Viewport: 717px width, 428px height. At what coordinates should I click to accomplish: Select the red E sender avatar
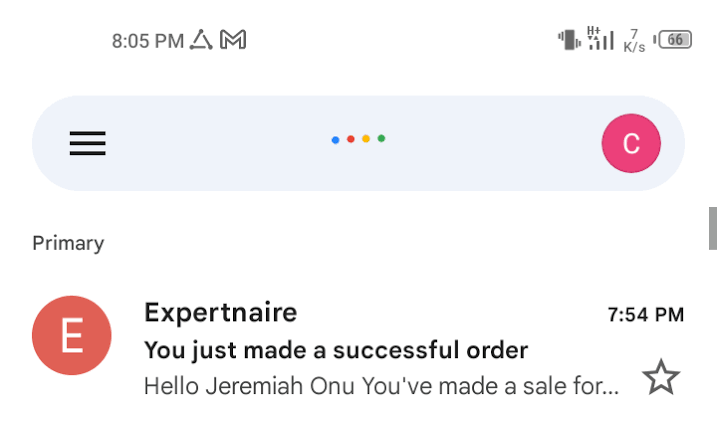[72, 335]
